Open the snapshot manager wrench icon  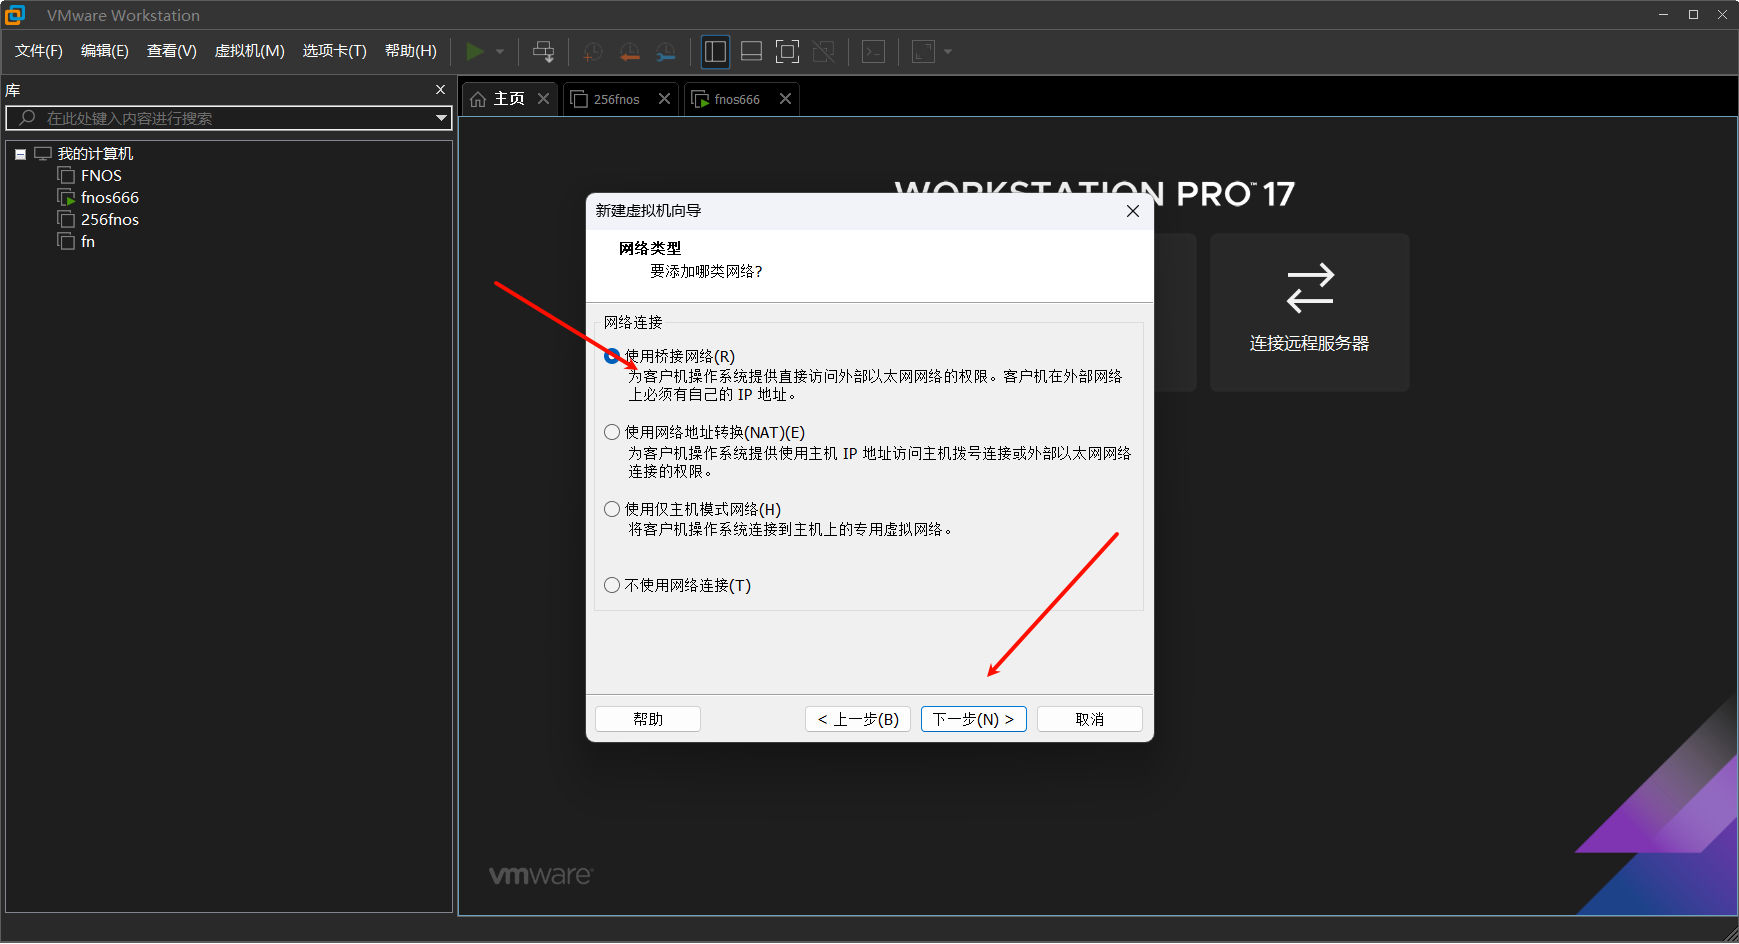(x=665, y=52)
